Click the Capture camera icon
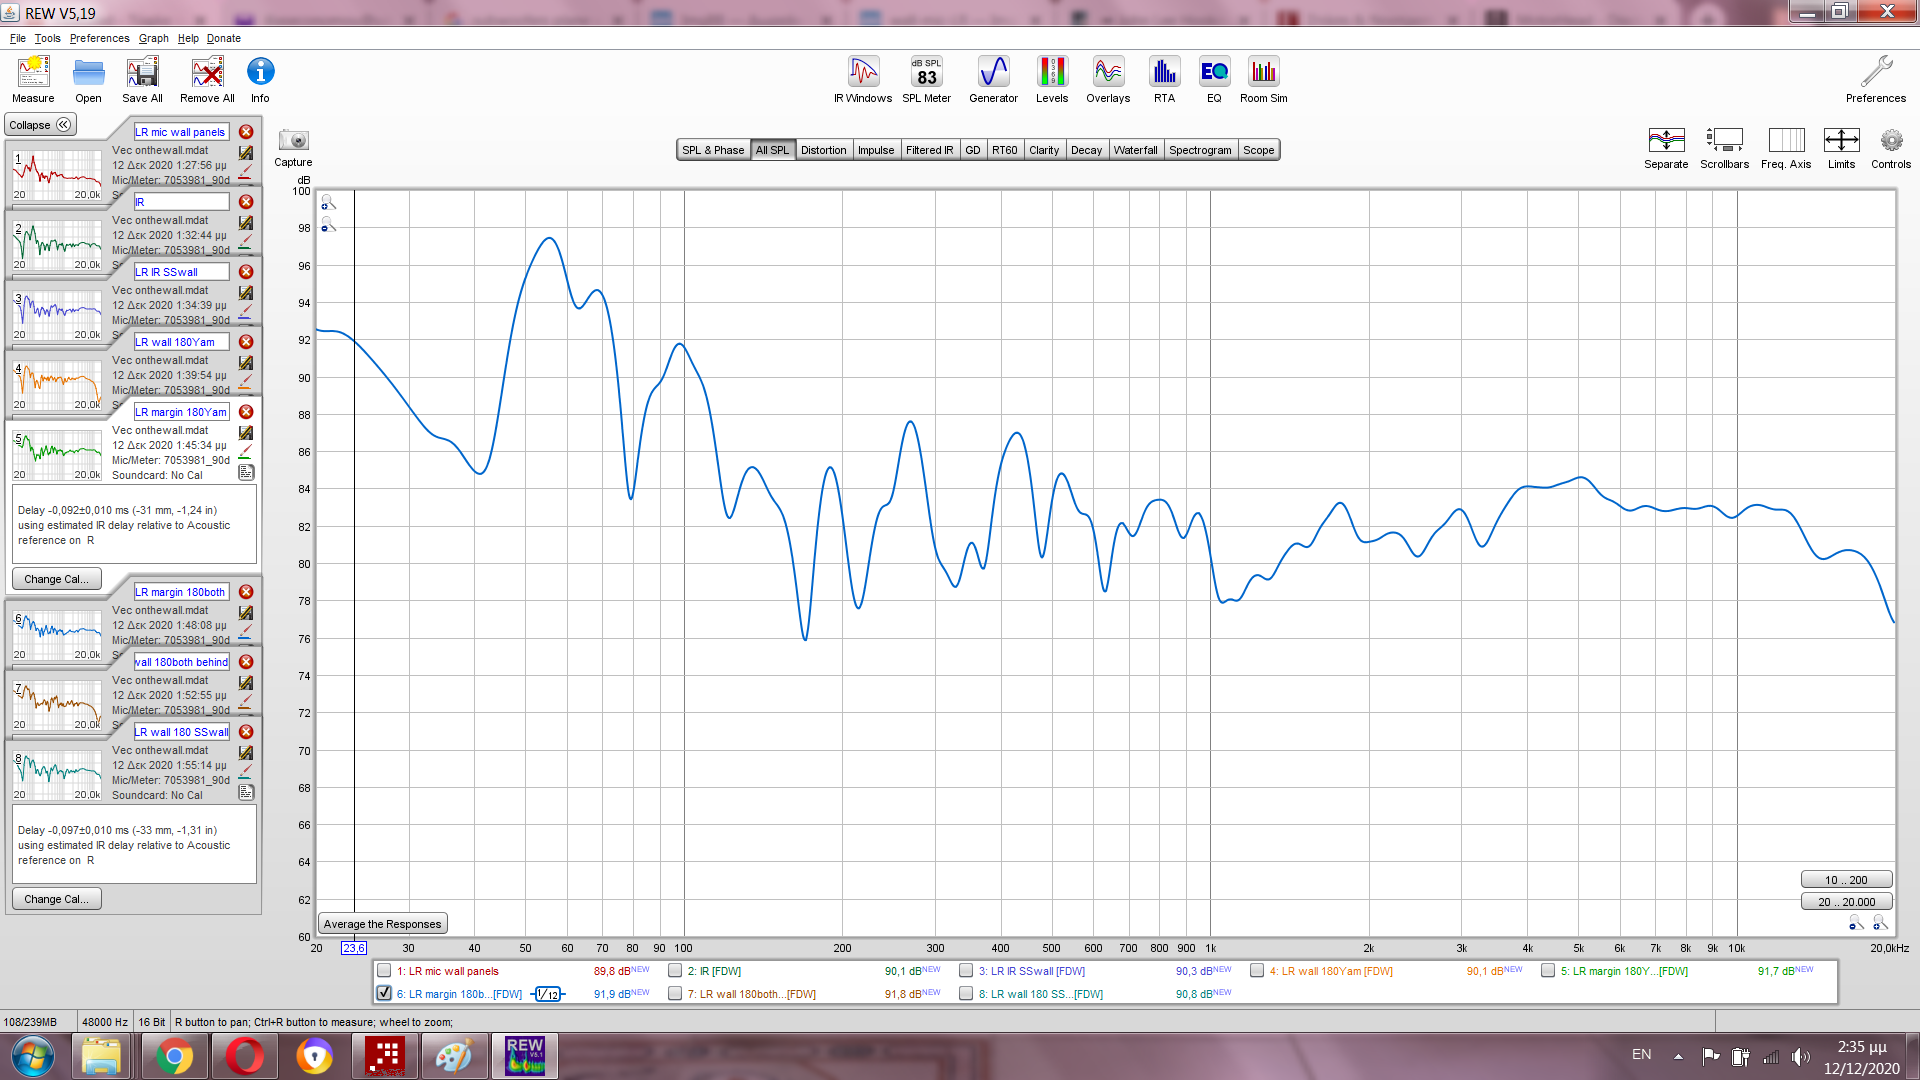 pos(293,141)
